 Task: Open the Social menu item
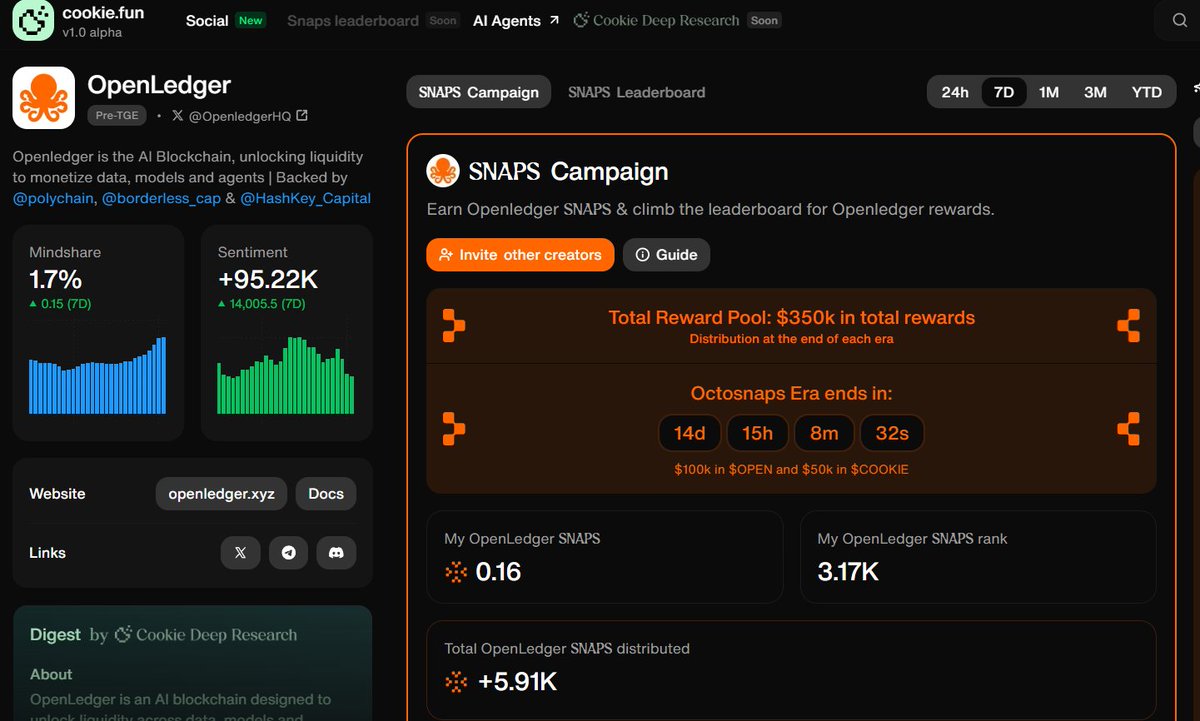(206, 19)
